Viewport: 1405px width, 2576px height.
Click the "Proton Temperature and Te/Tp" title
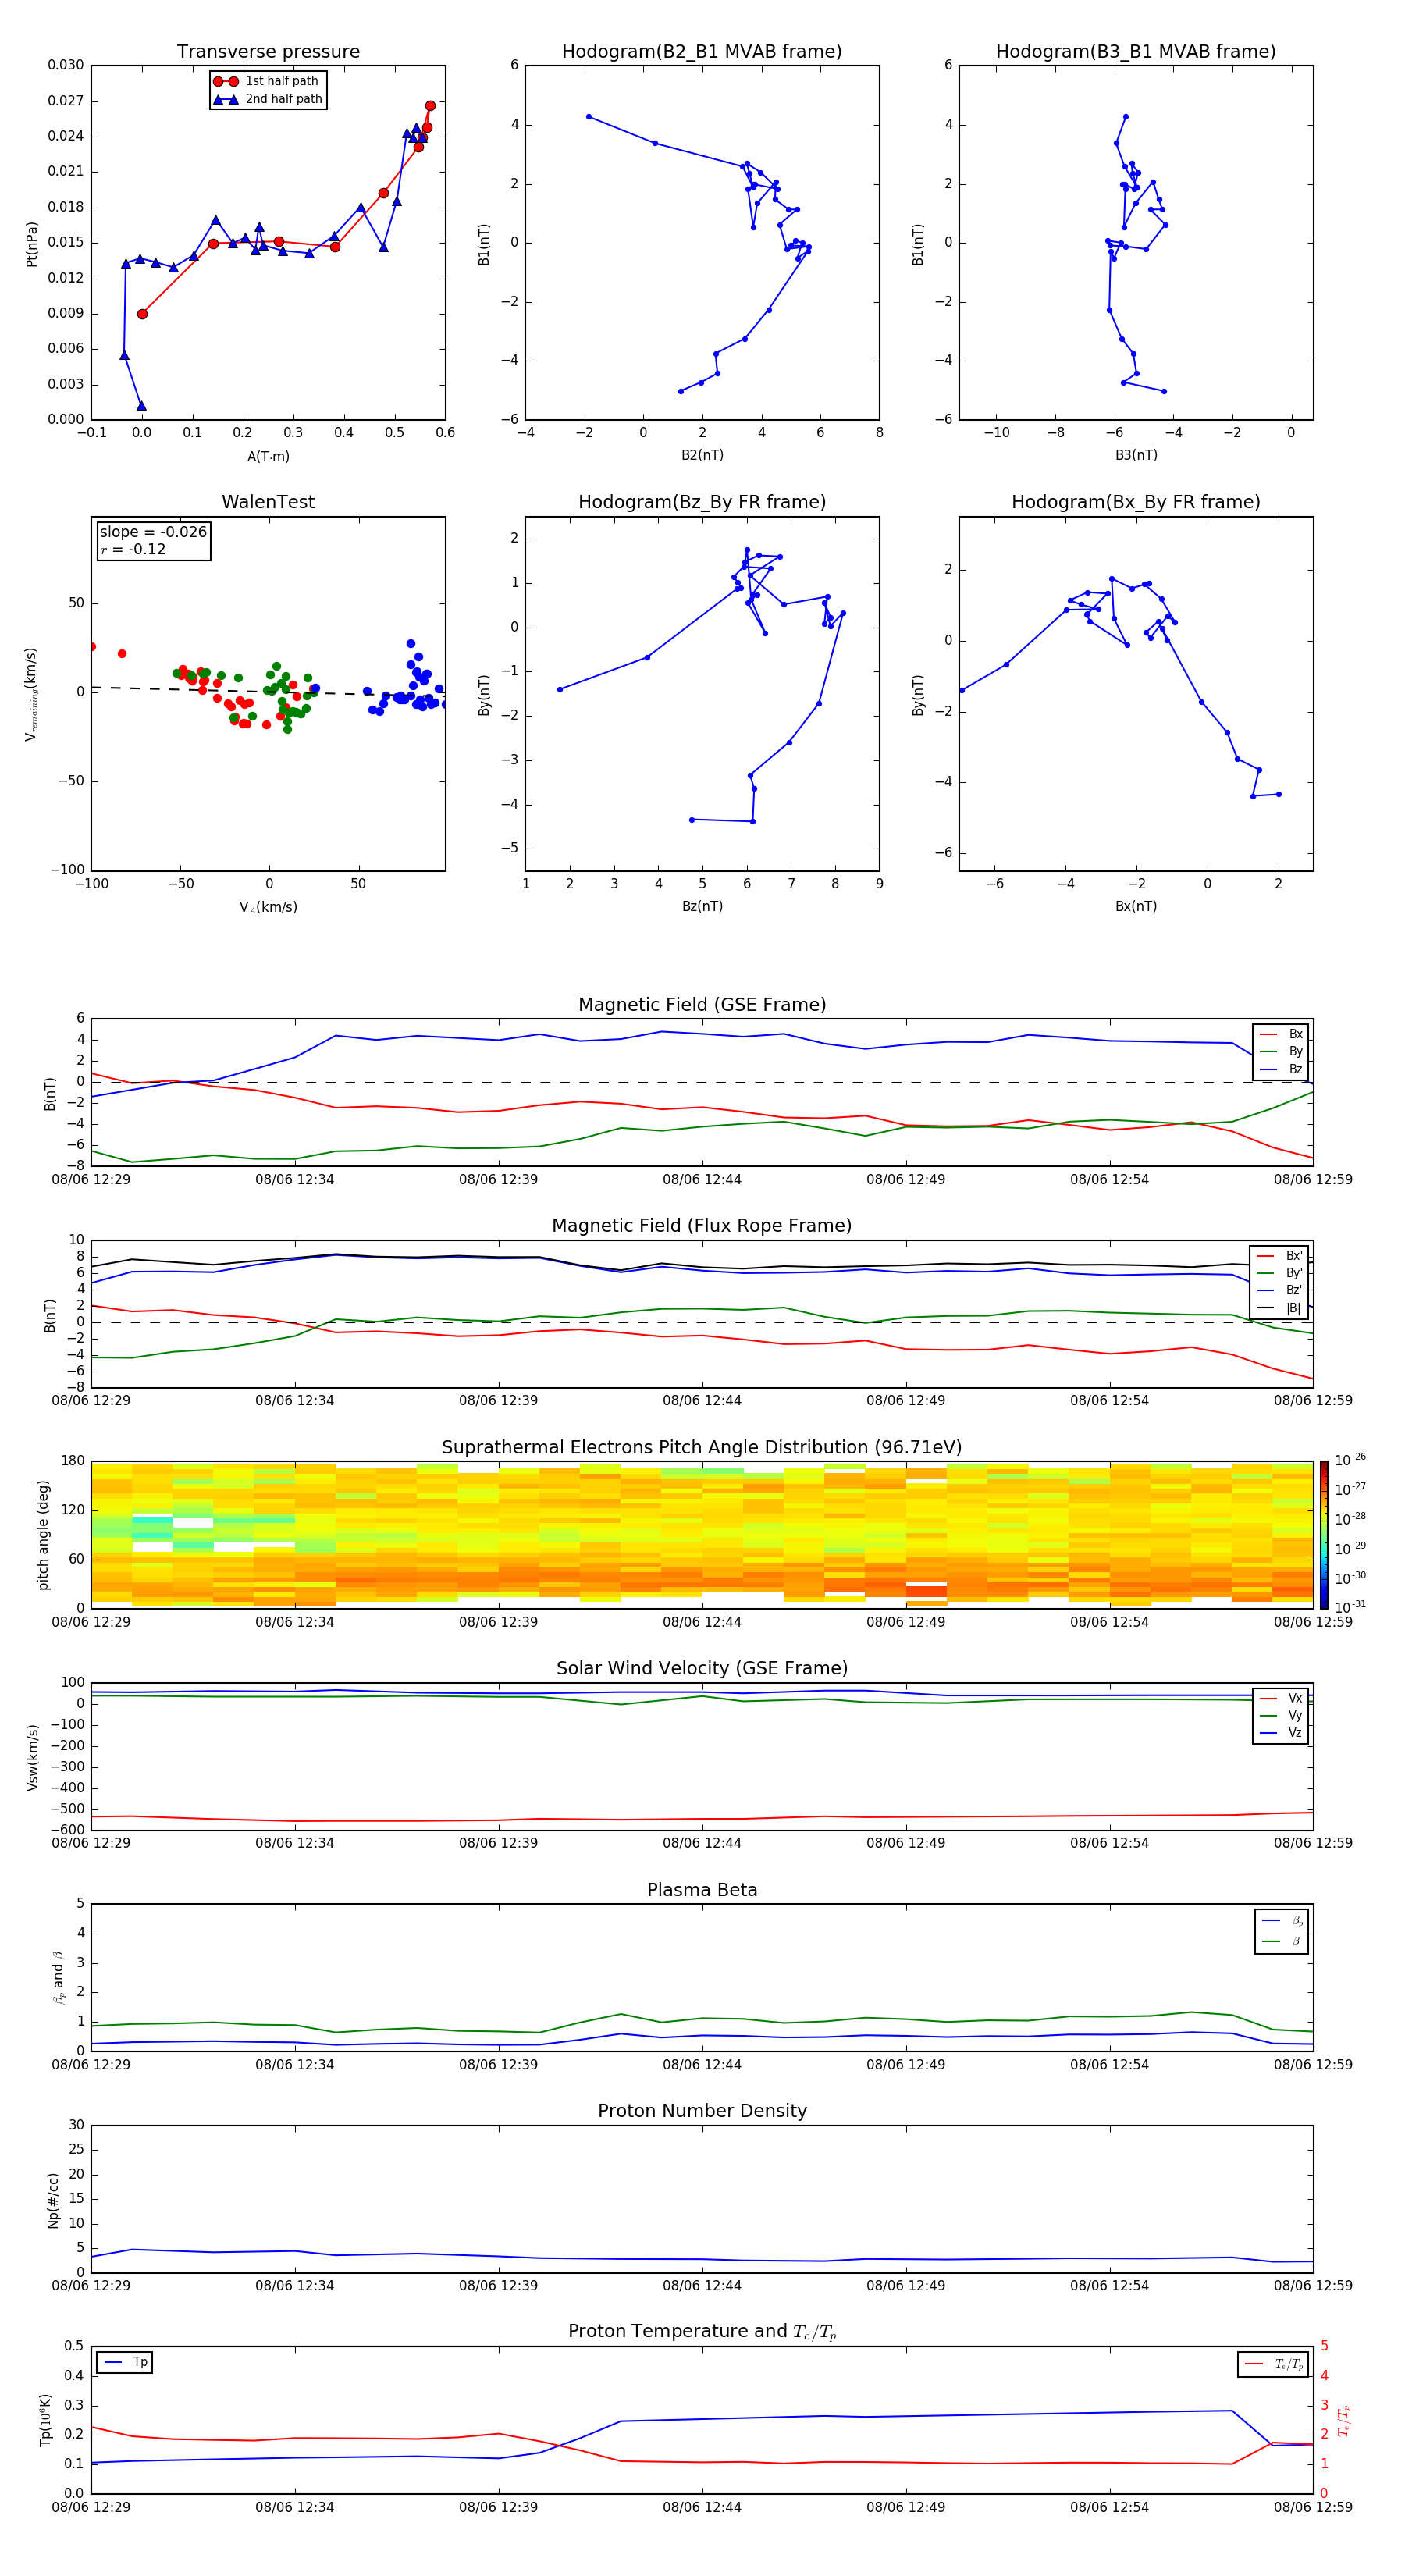tap(702, 2332)
